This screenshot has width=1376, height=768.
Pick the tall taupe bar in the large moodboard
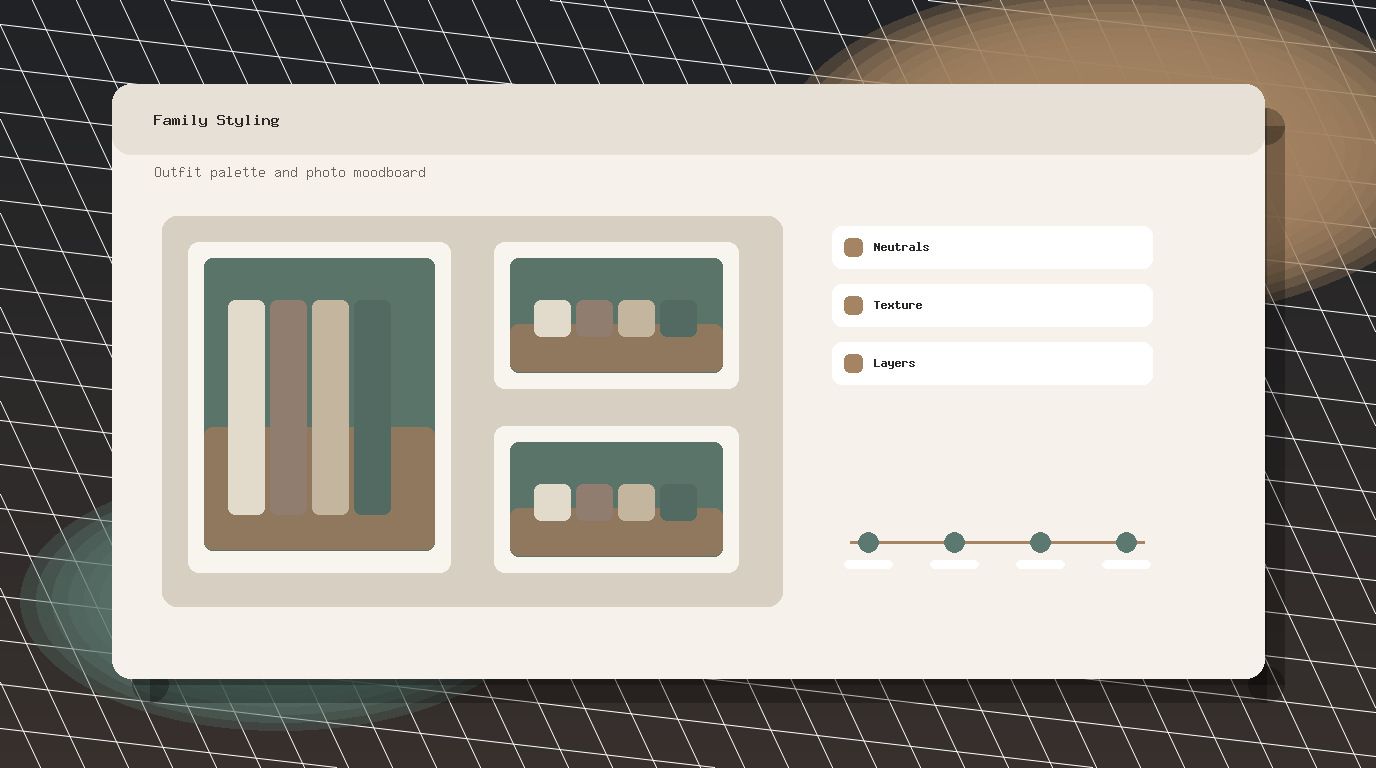(x=288, y=407)
